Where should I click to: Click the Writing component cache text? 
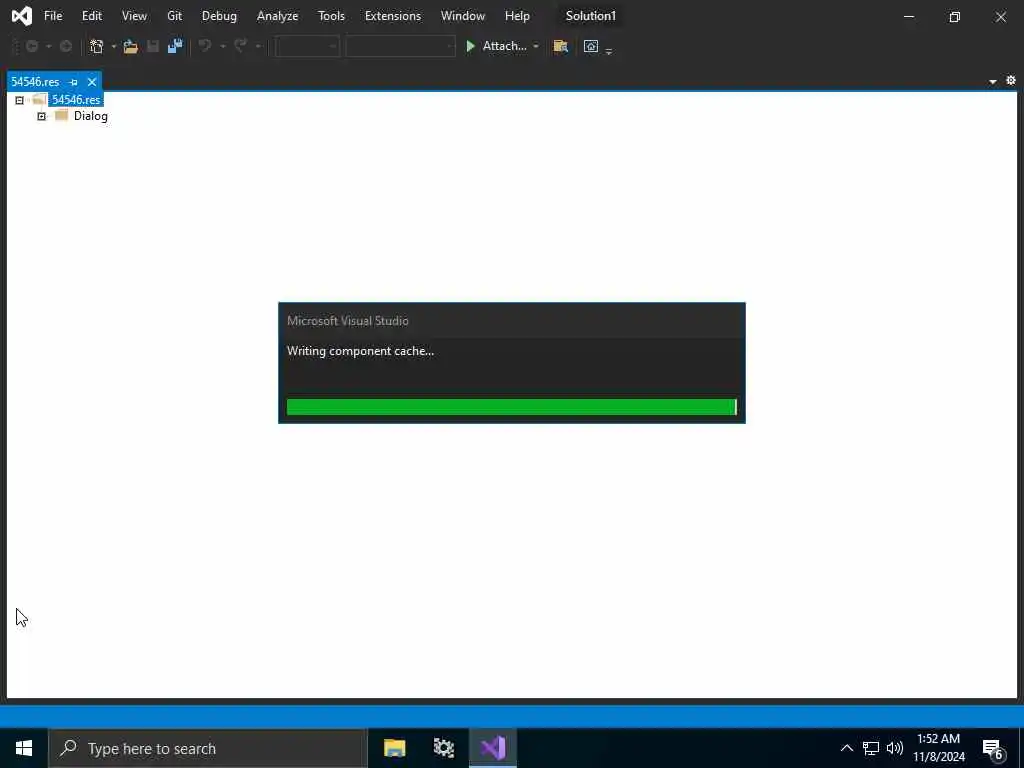click(x=360, y=351)
